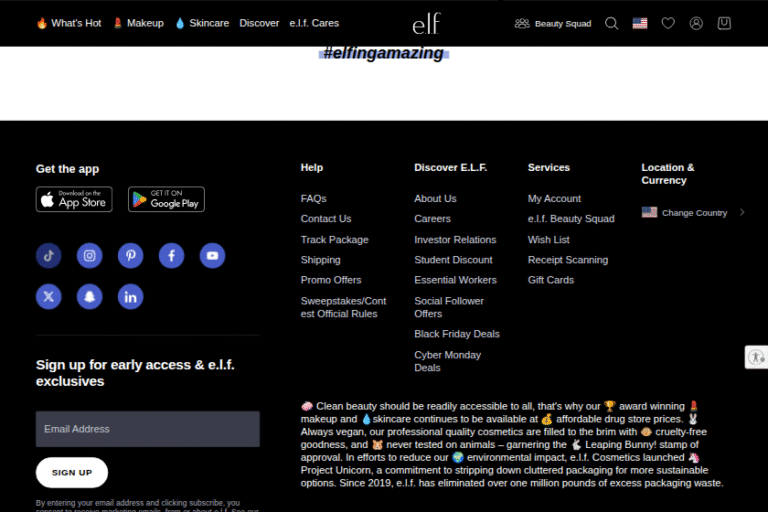Open the wishlist heart icon
This screenshot has width=768, height=512.
[x=668, y=23]
